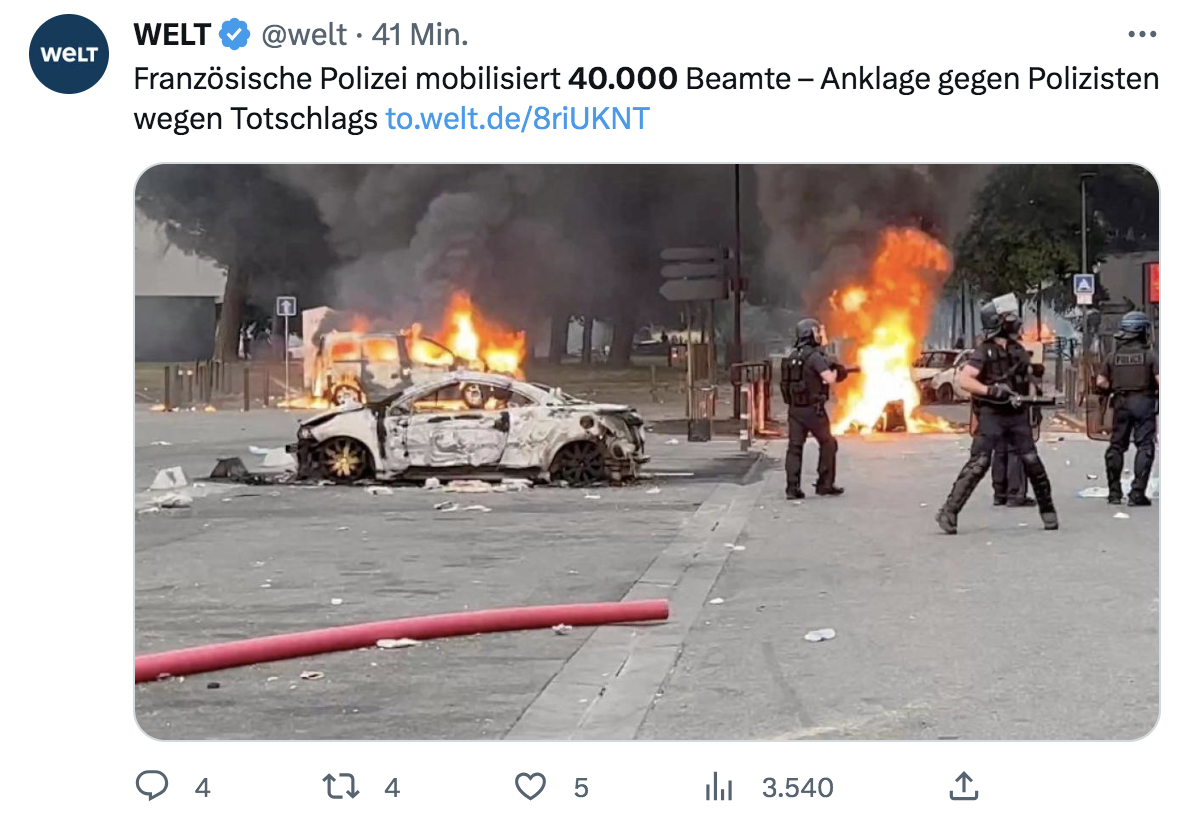Click the tweet text about Französische Polizei

point(646,98)
